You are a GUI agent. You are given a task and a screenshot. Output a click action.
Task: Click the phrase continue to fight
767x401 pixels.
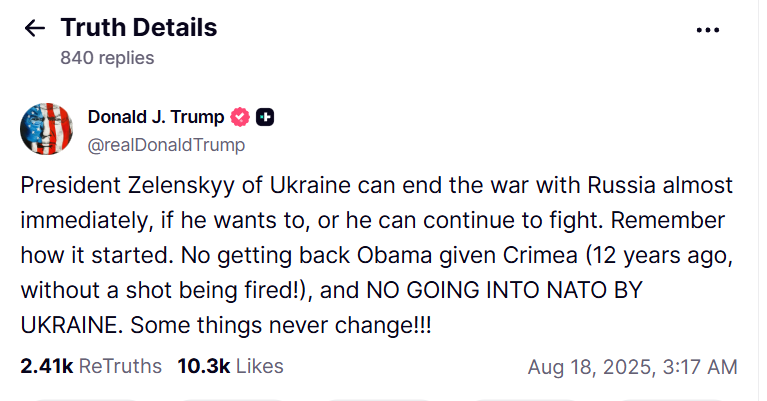[x=514, y=221]
